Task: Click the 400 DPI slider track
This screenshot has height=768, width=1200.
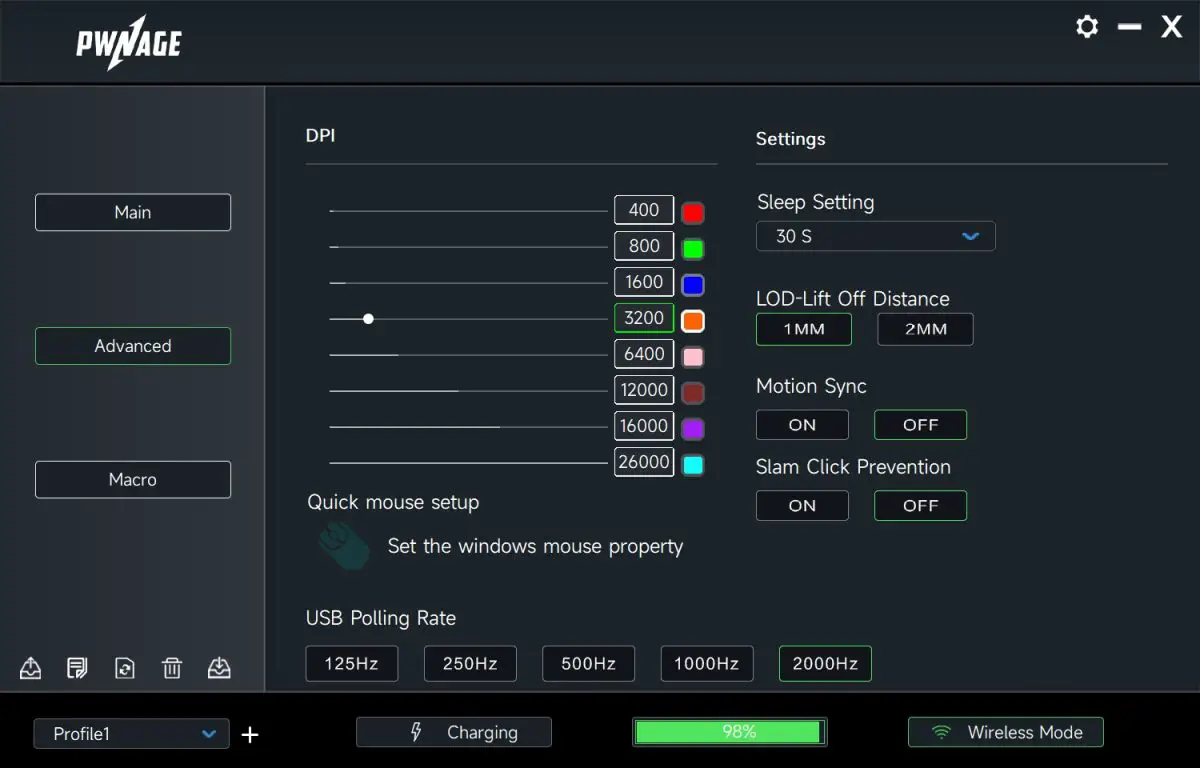Action: point(469,211)
